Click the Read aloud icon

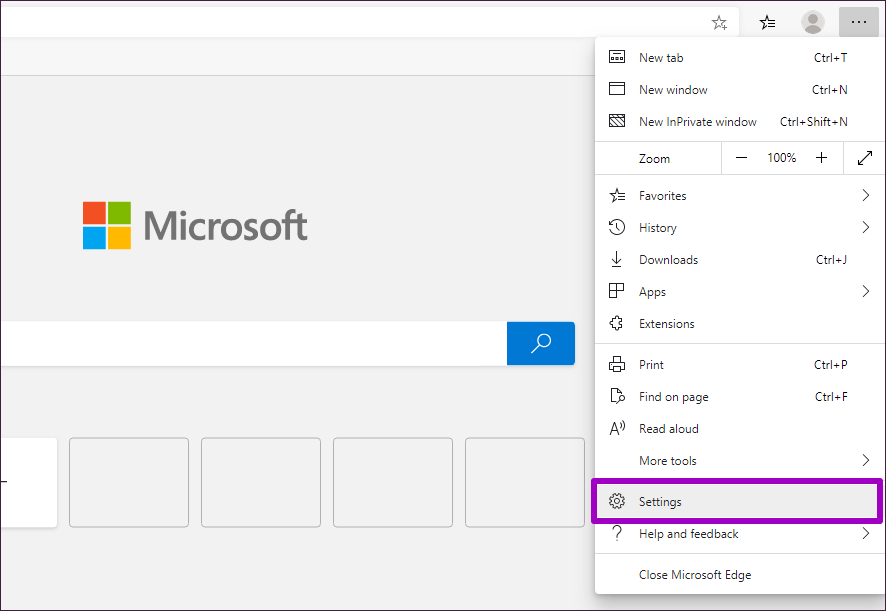tap(617, 428)
